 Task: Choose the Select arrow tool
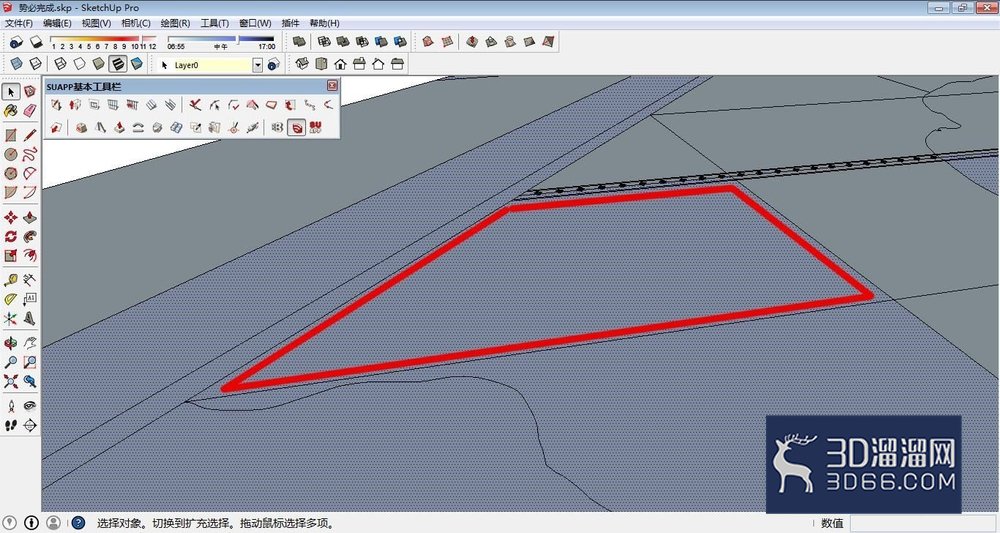[11, 92]
